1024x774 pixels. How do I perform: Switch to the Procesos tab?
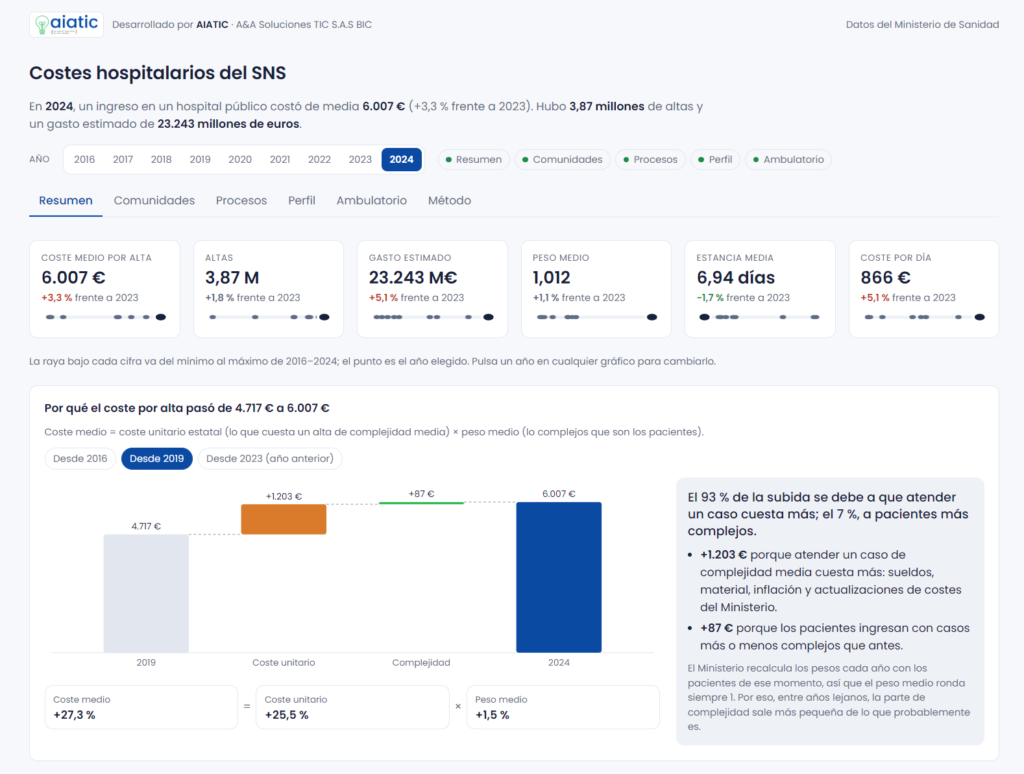click(x=242, y=201)
